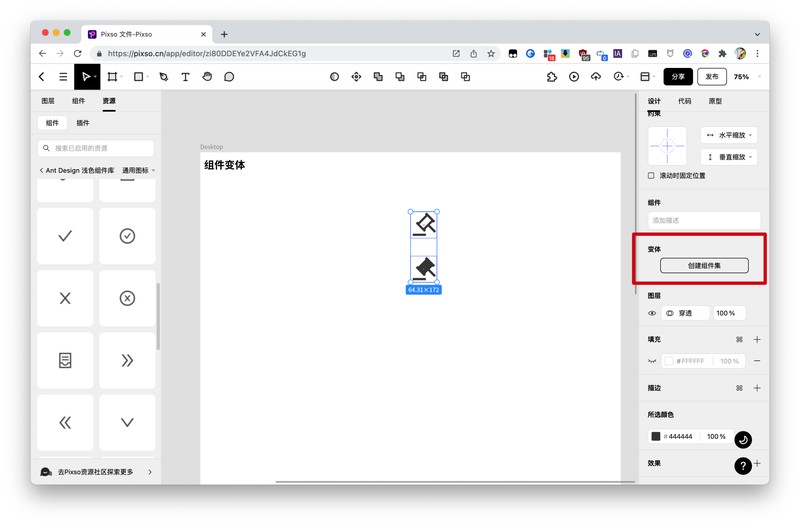Viewport: 800px width, 525px height.
Task: Open the hamburger main menu
Action: (63, 77)
